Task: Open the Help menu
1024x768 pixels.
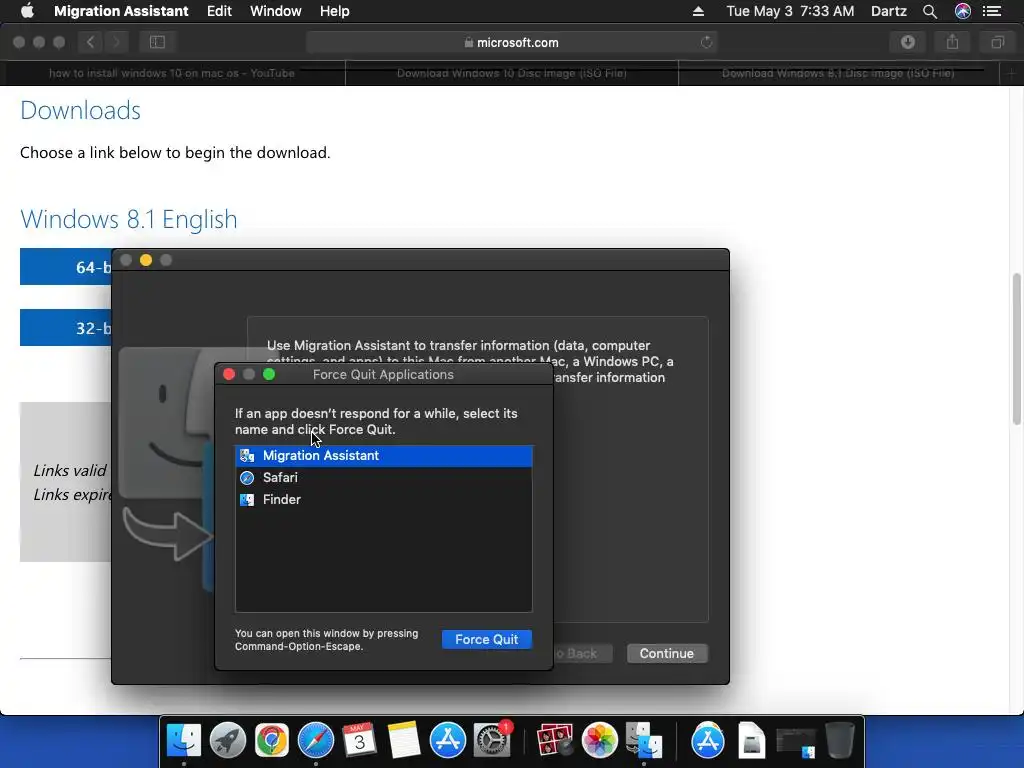Action: [x=334, y=11]
